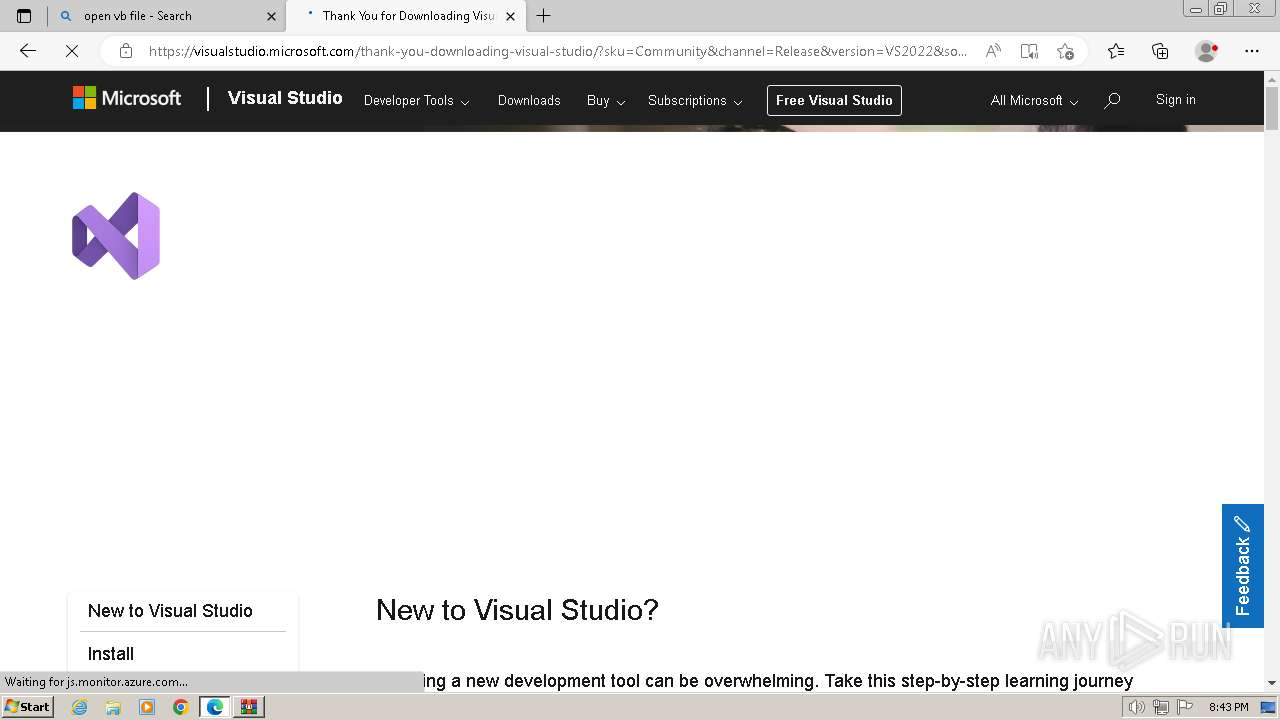
Task: Open the site search magnifier icon
Action: pyautogui.click(x=1112, y=100)
